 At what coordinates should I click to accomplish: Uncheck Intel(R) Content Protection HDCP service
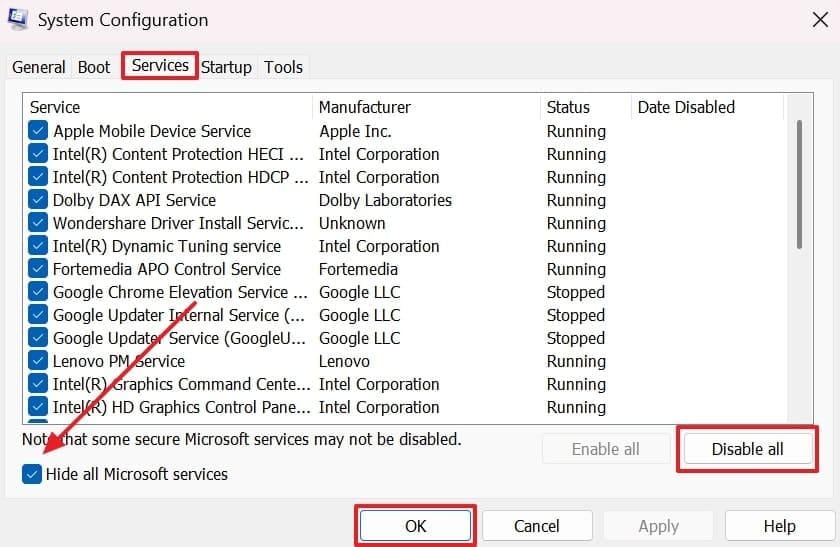tap(38, 177)
